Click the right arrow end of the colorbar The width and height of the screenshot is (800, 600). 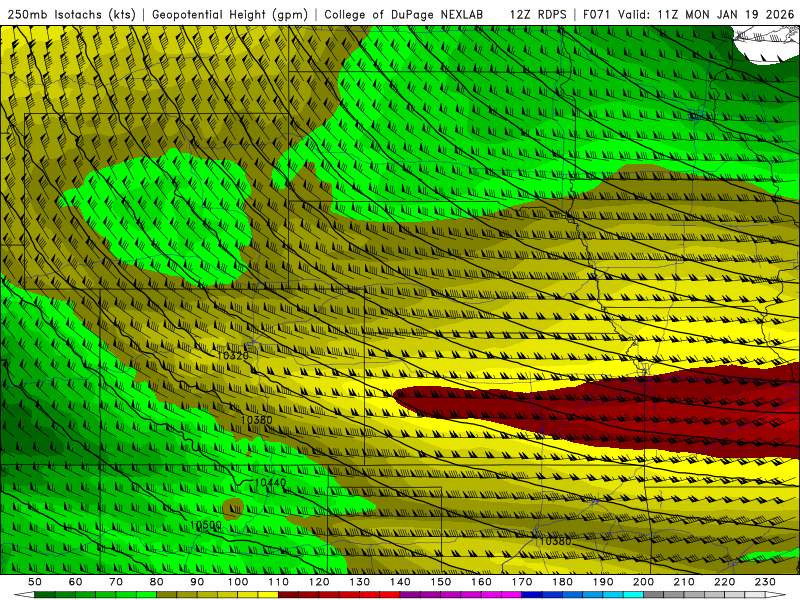[x=776, y=595]
